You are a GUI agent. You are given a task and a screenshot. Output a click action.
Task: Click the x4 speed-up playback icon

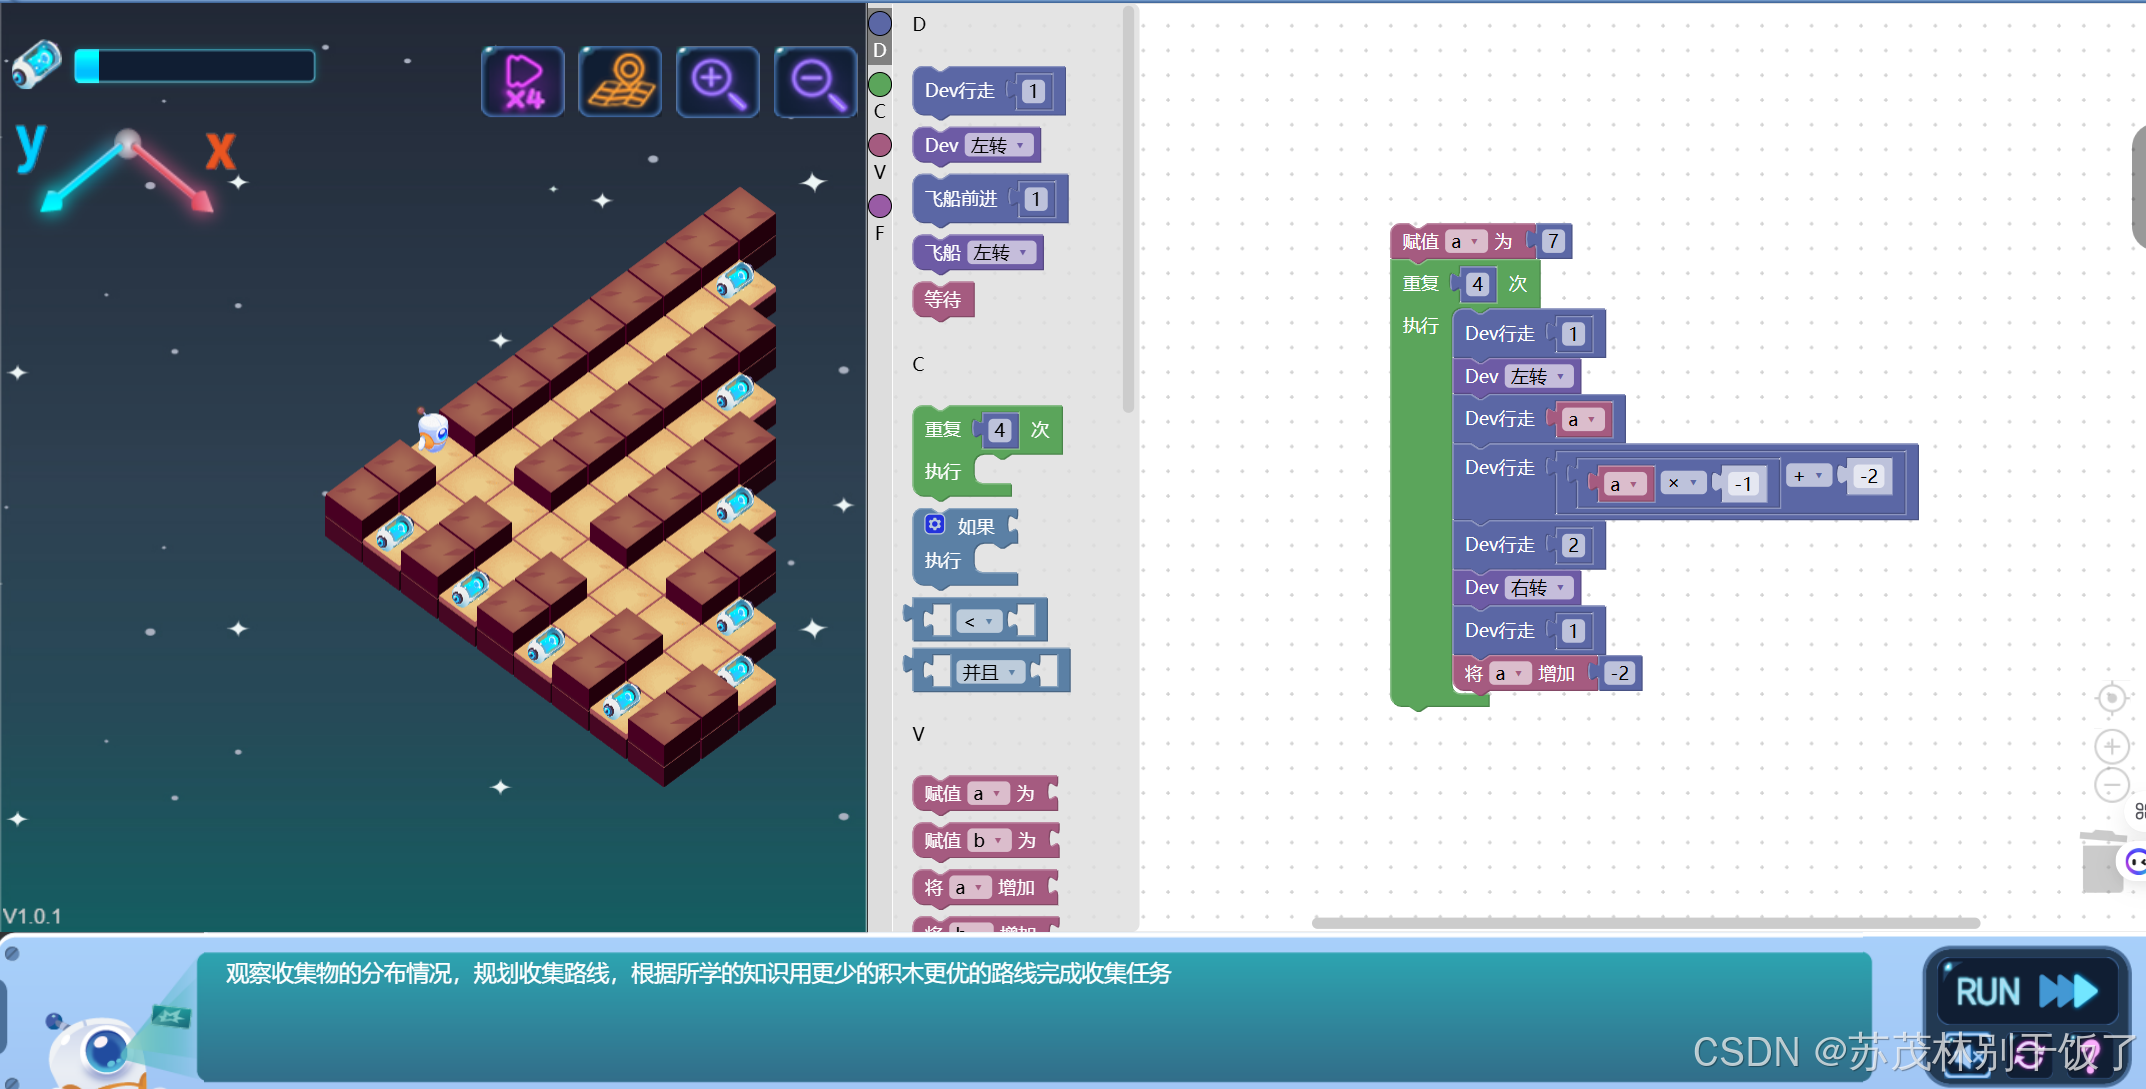523,82
